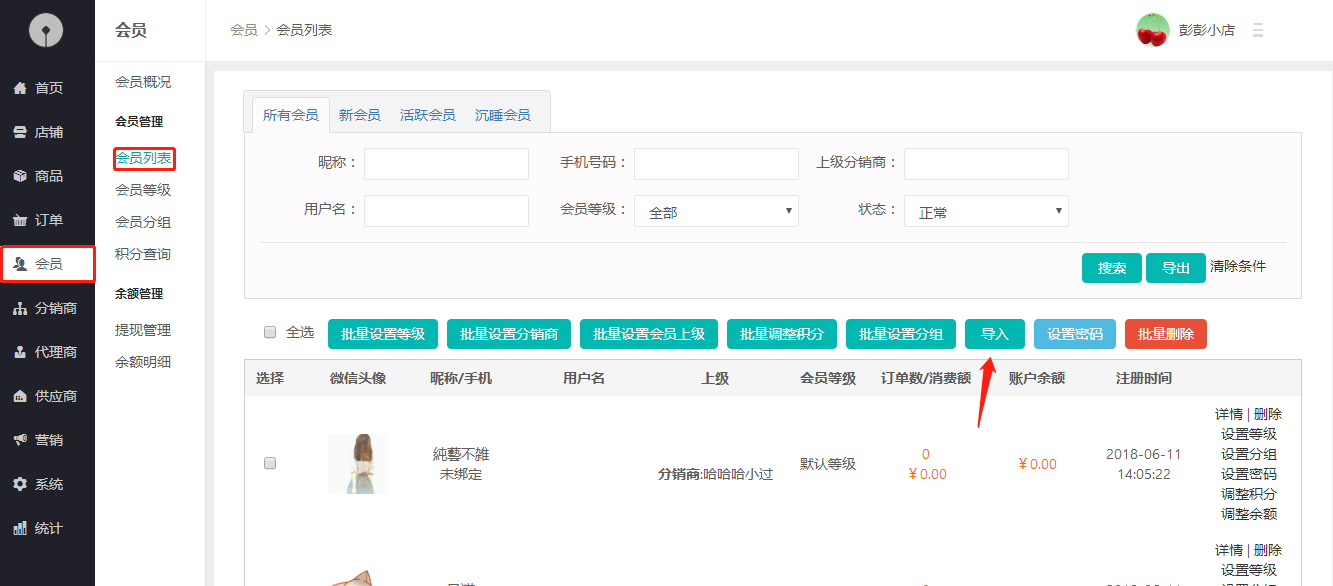This screenshot has height=586, width=1333.
Task: Expand the 会员等级 dropdown
Action: coord(716,211)
